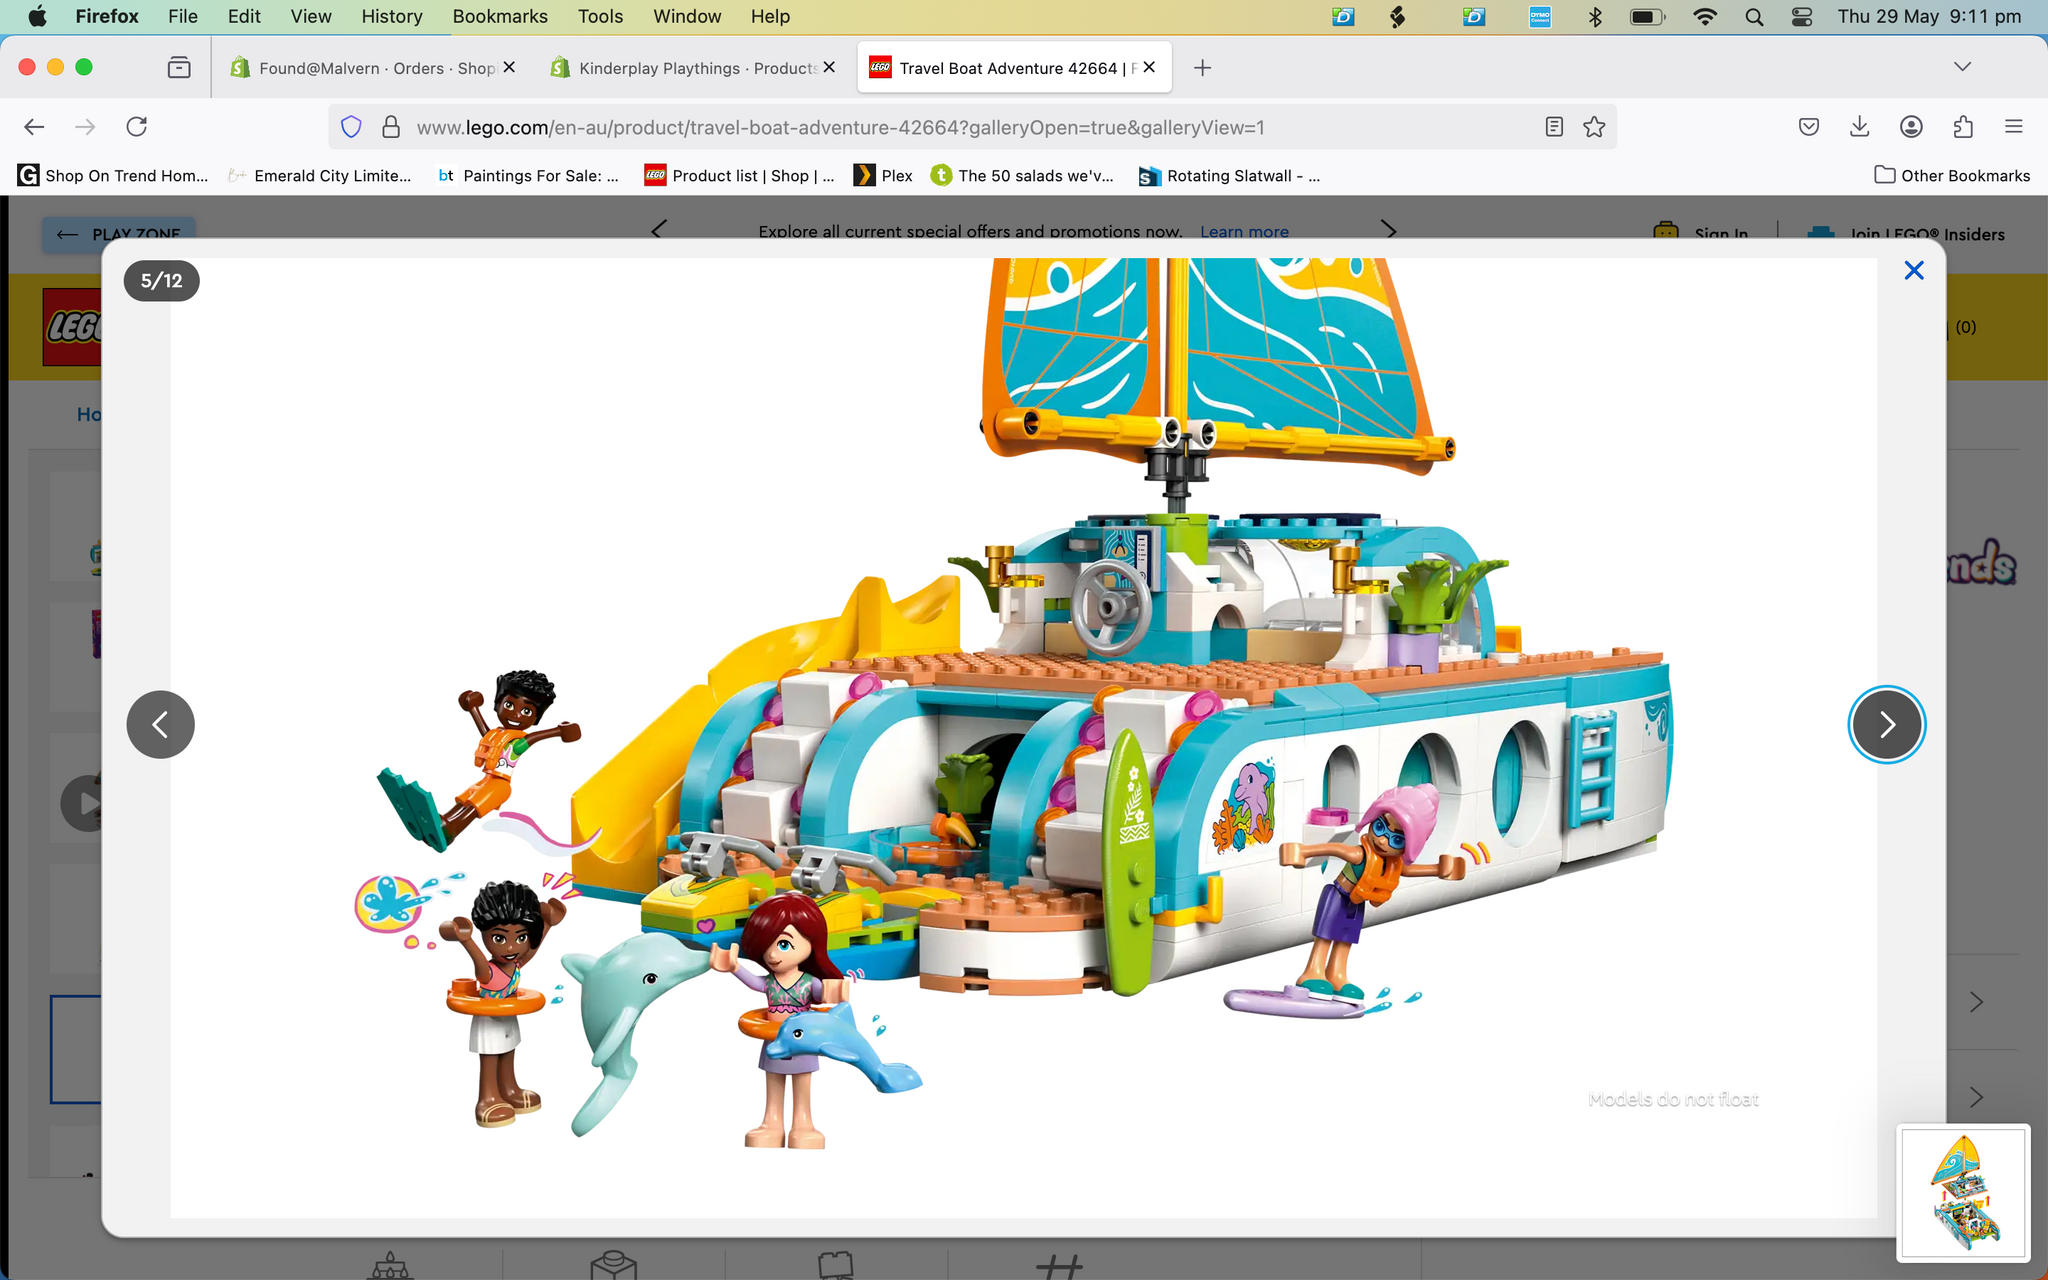Image resolution: width=2048 pixels, height=1280 pixels.
Task: Open Product list | Shop bookmark
Action: 739,176
